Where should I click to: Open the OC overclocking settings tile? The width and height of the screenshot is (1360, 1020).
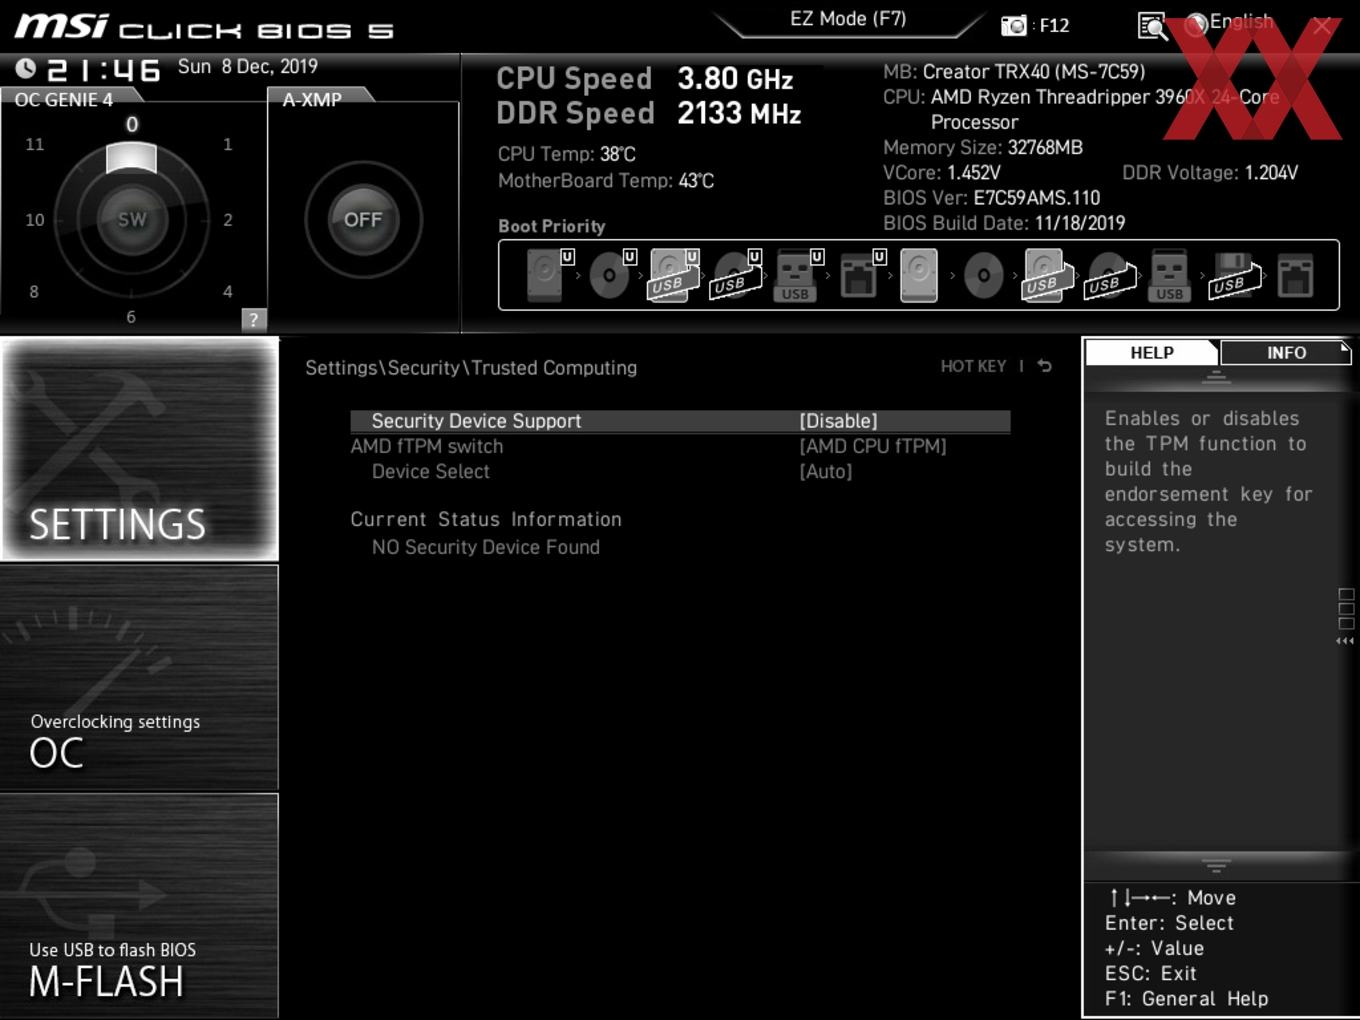point(139,678)
